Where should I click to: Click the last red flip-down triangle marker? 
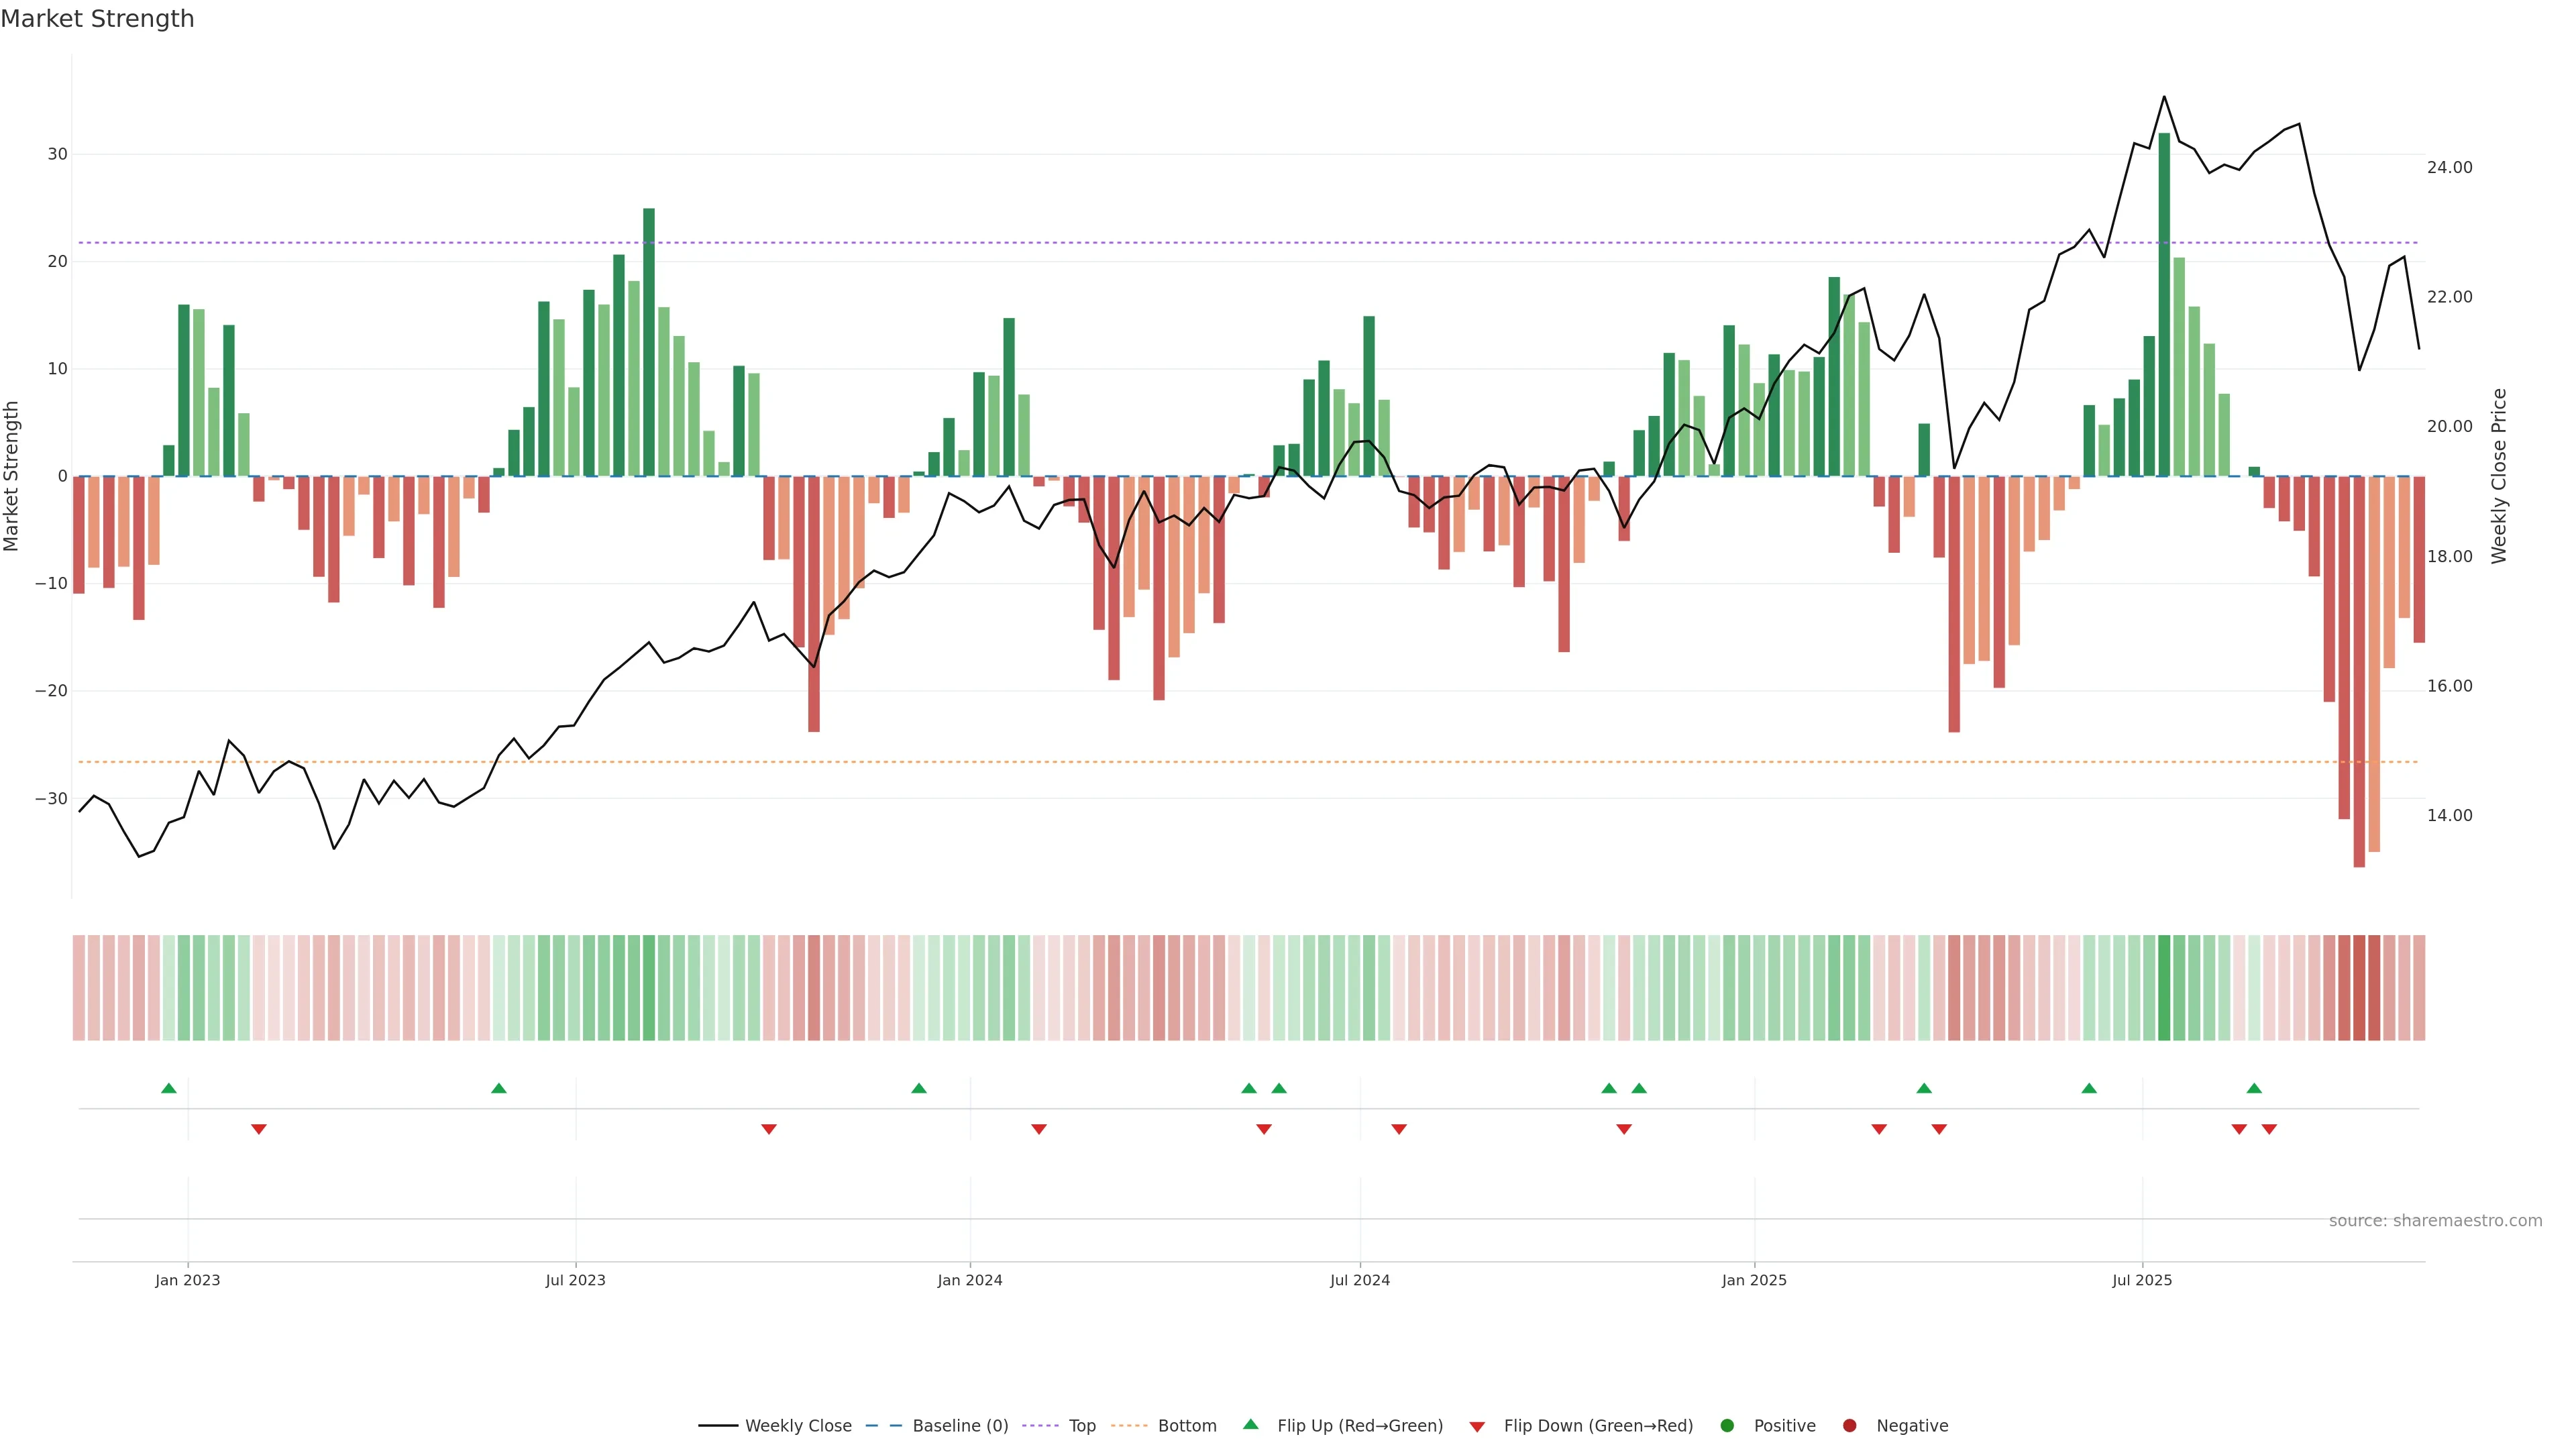coord(2269,1129)
